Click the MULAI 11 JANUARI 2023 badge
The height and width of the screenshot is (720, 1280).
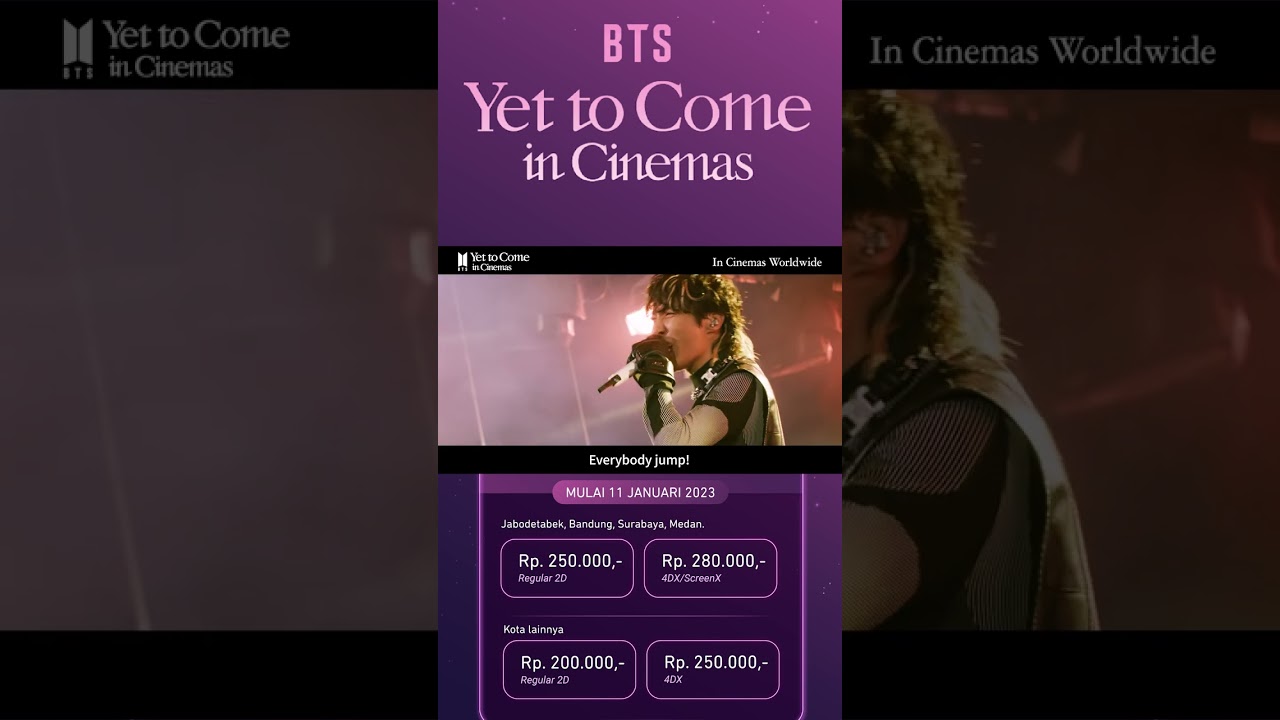click(x=640, y=492)
